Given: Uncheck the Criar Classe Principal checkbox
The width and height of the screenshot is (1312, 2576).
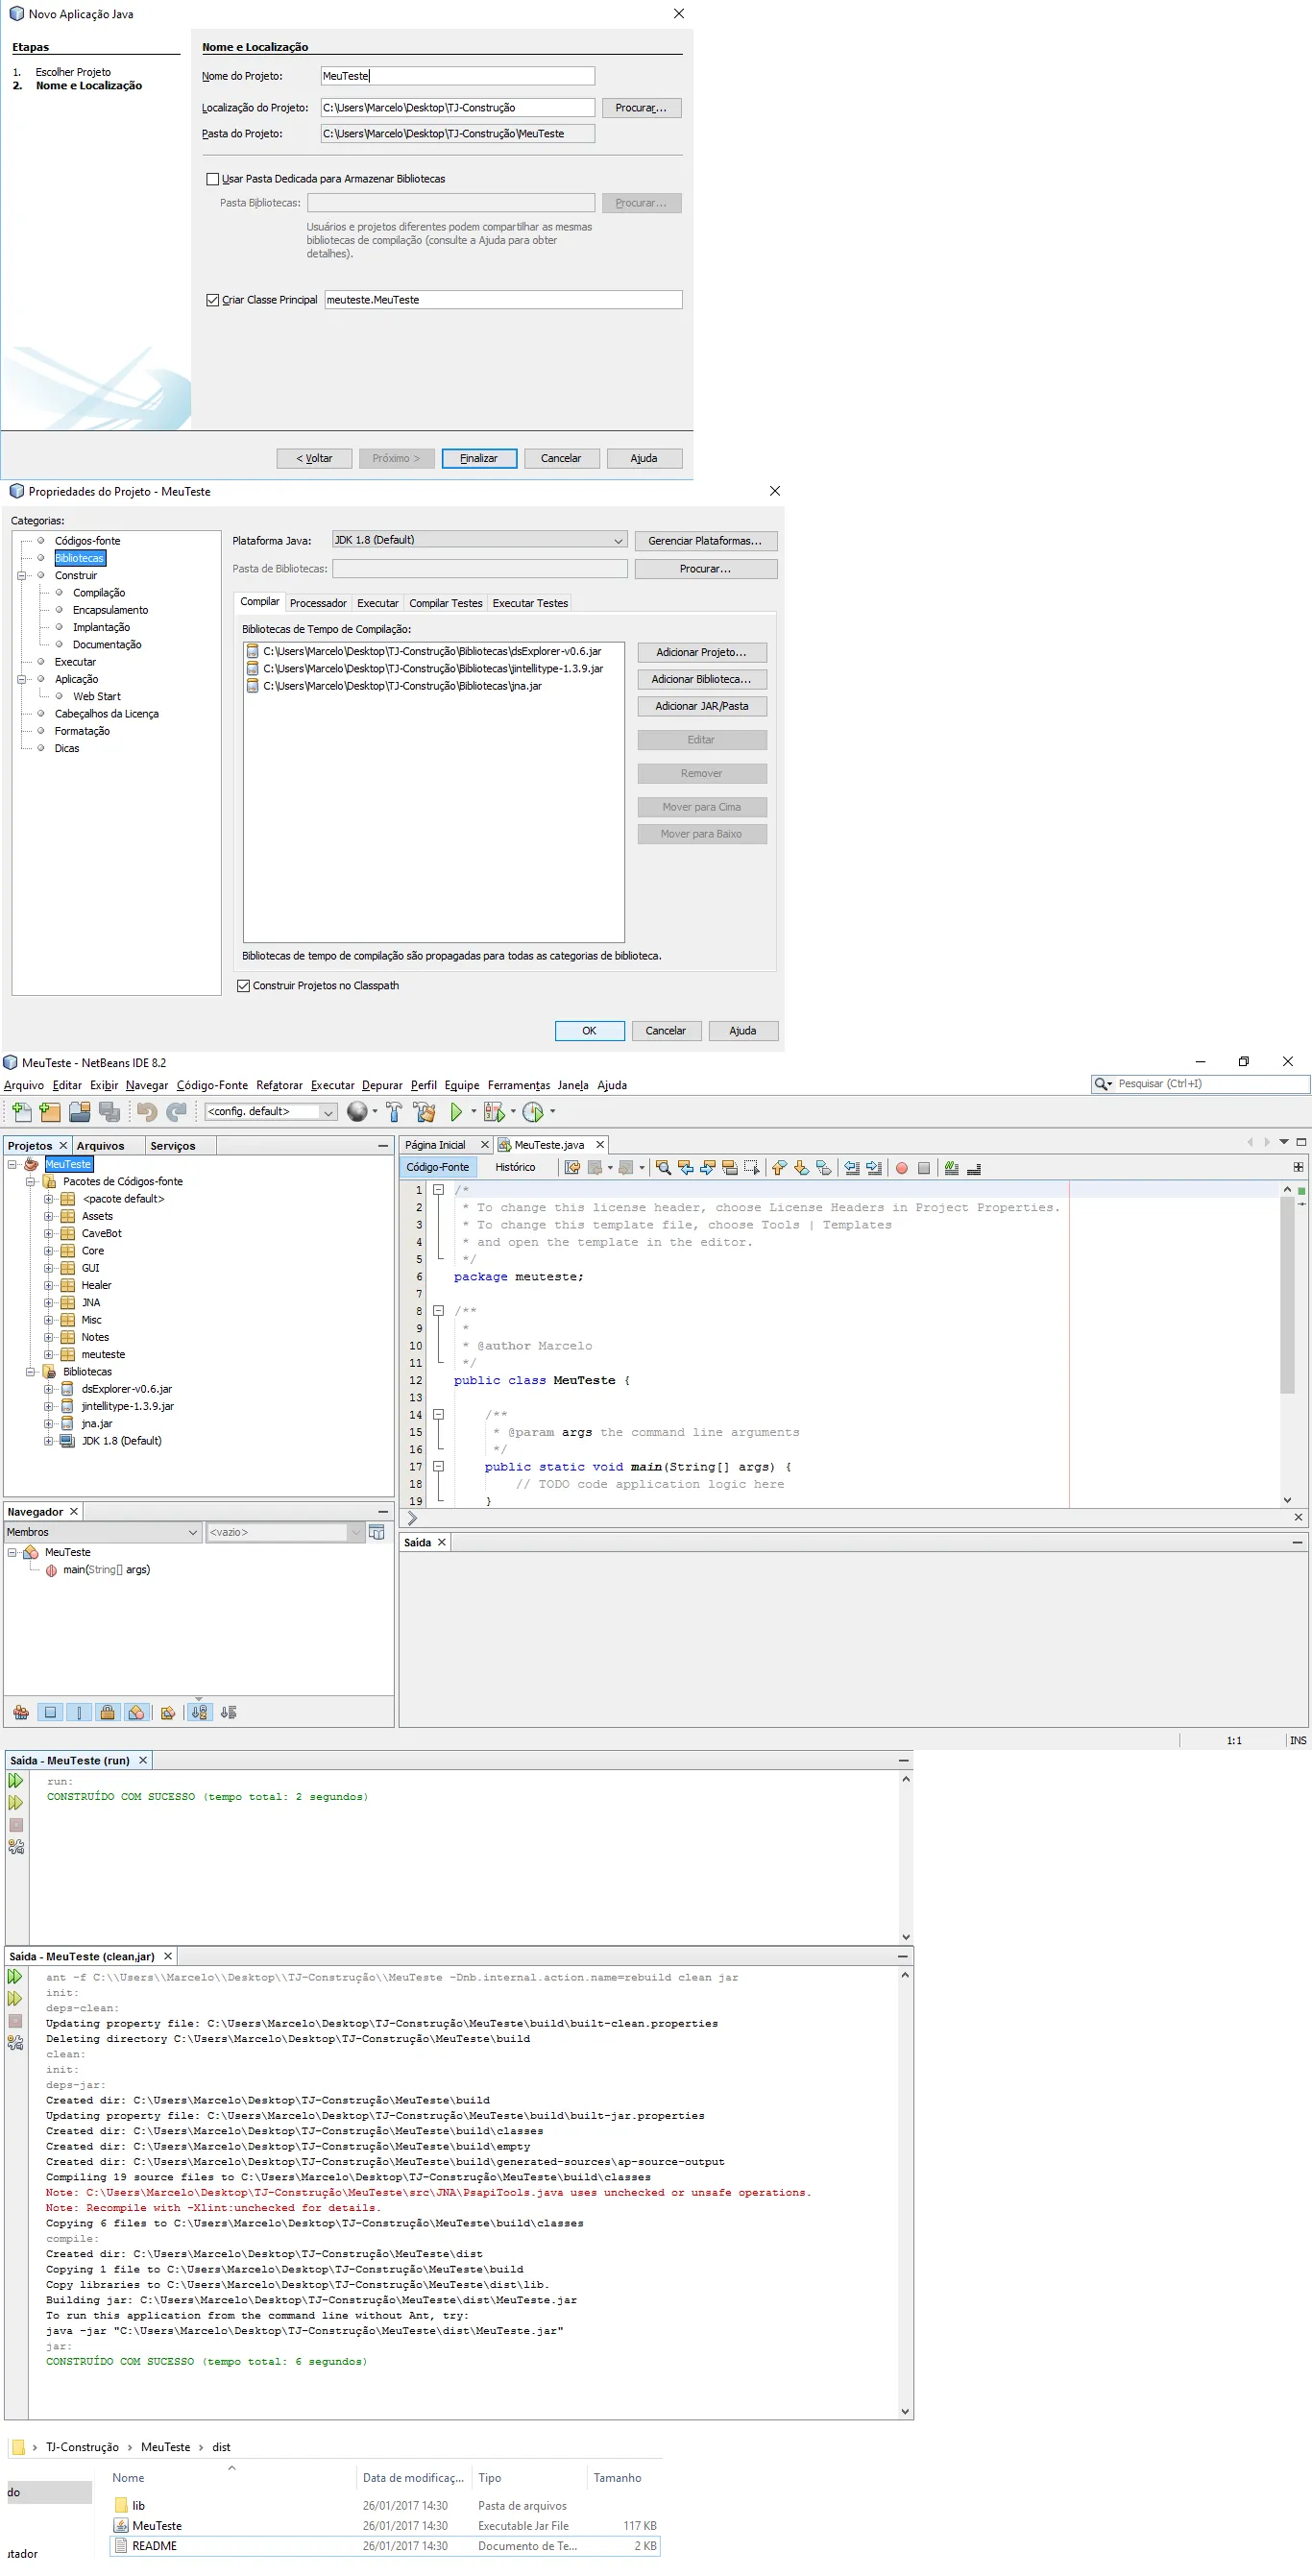Looking at the screenshot, I should coord(212,300).
